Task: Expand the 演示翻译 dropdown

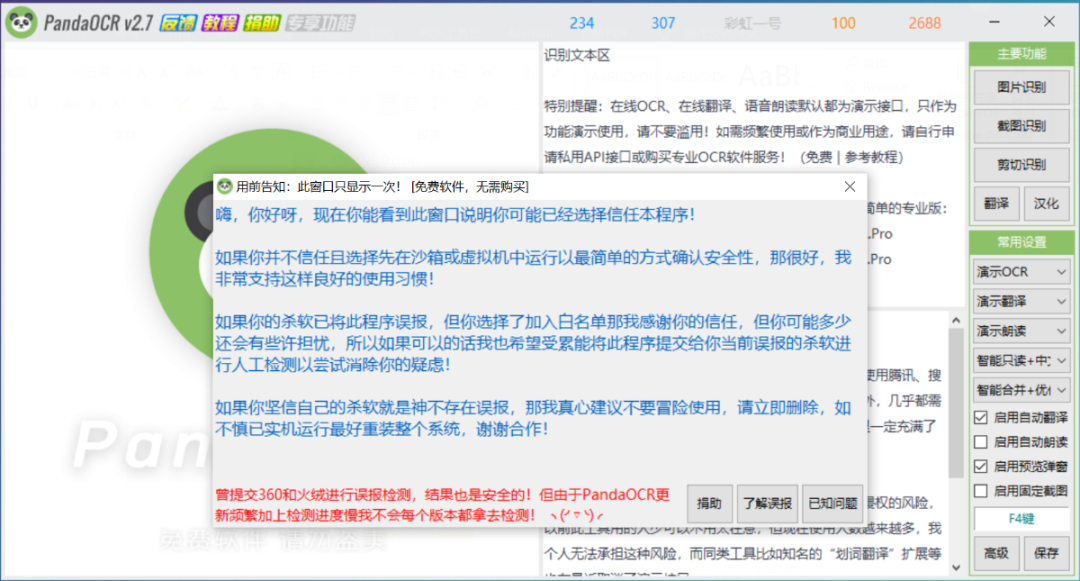Action: (x=1021, y=302)
